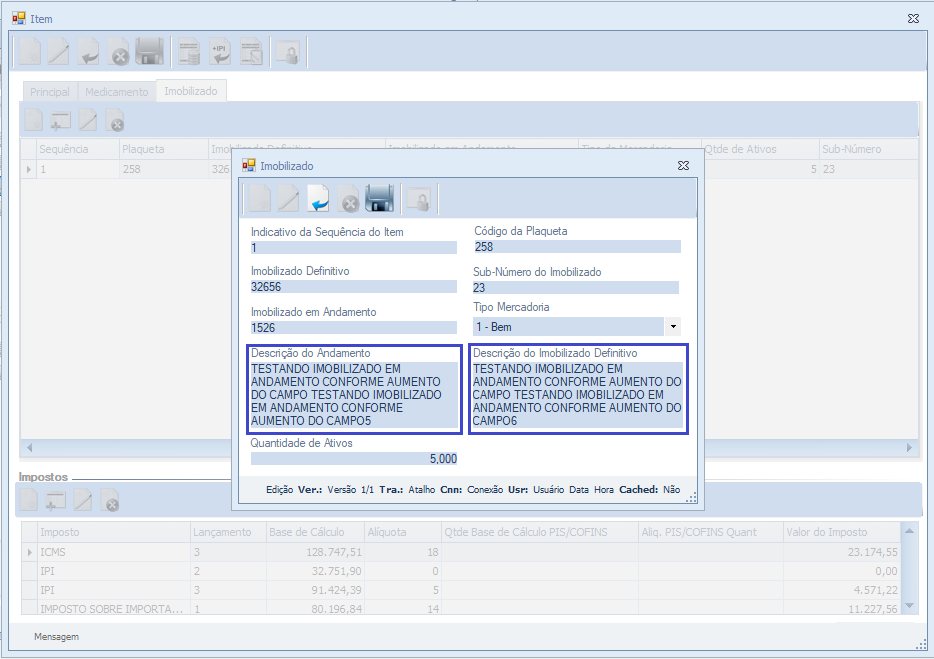934x659 pixels.
Task: Click the Quantidade de Ativos field
Action: 354,459
